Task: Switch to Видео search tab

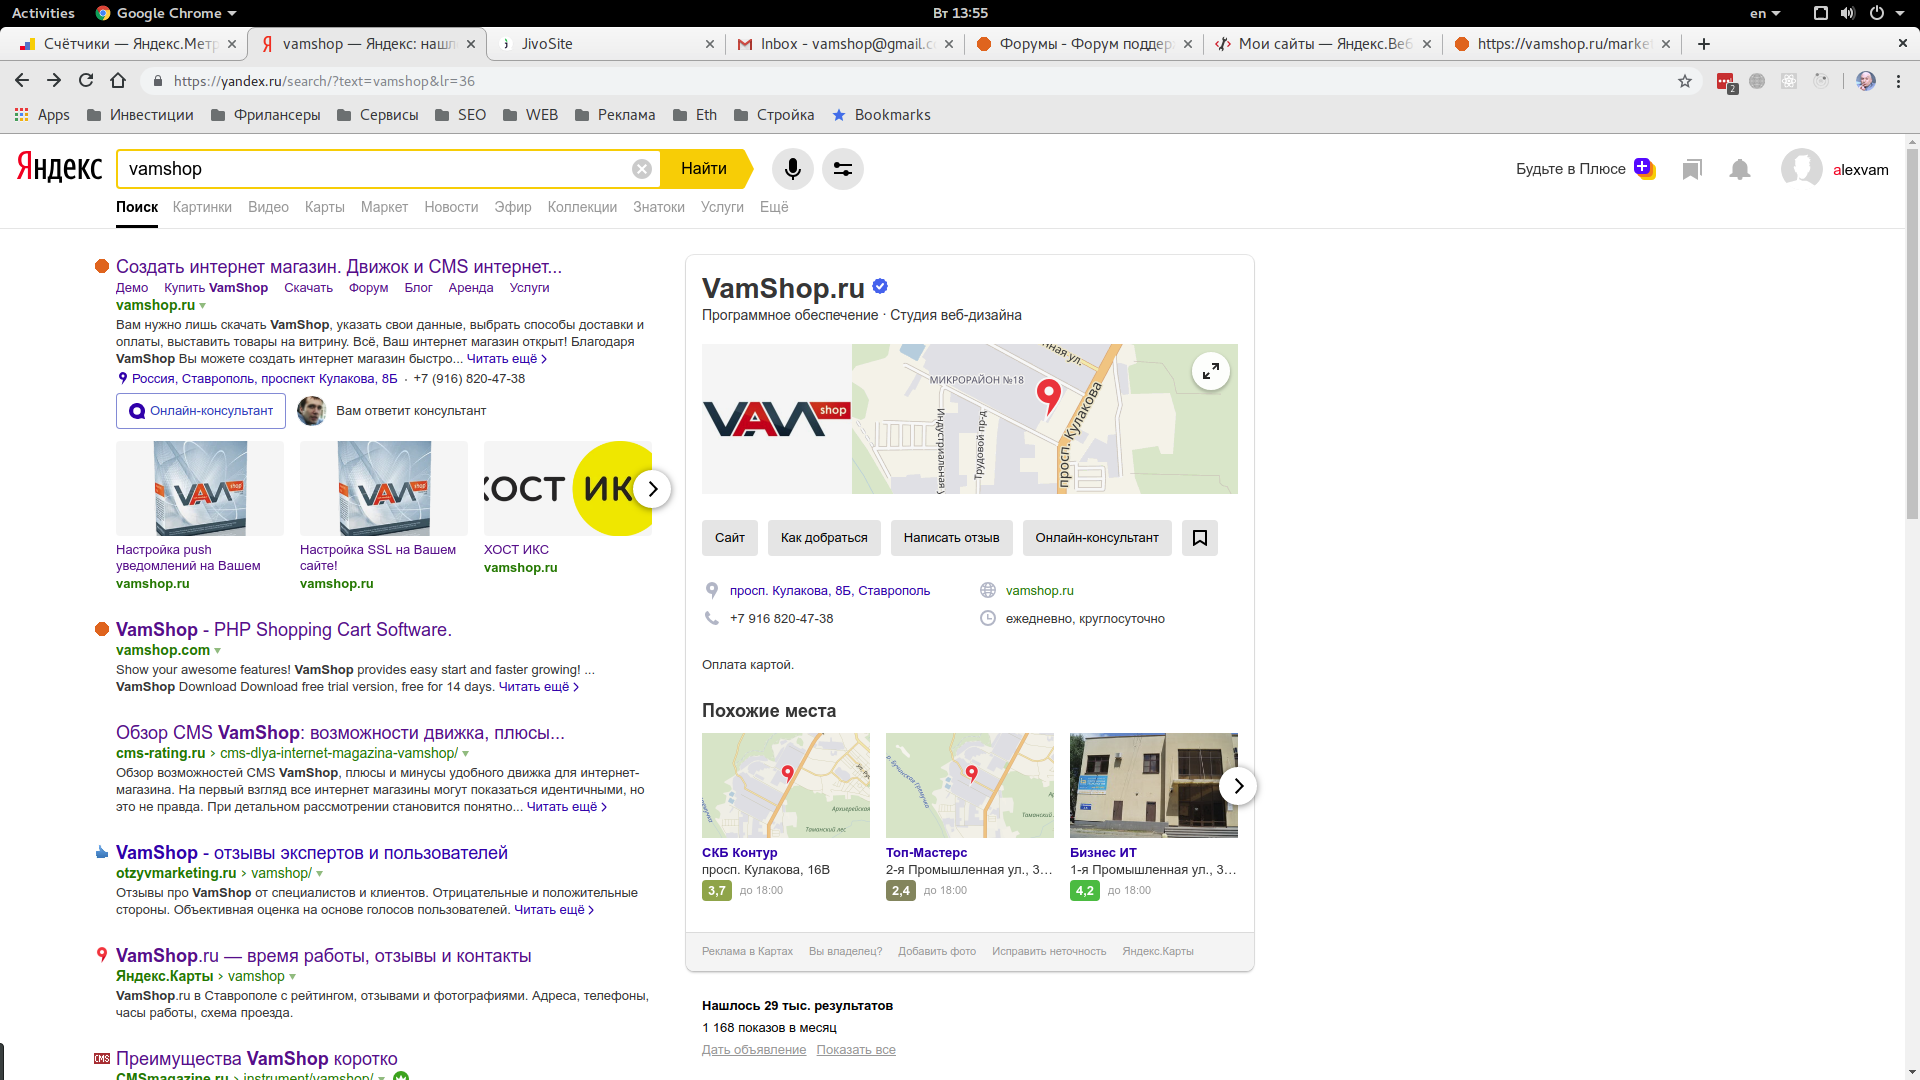Action: tap(268, 207)
